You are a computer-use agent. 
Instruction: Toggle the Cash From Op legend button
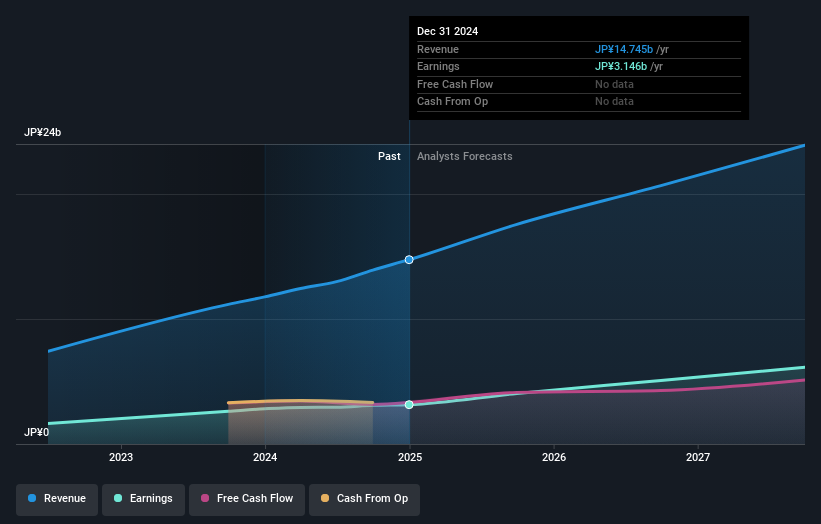[364, 499]
